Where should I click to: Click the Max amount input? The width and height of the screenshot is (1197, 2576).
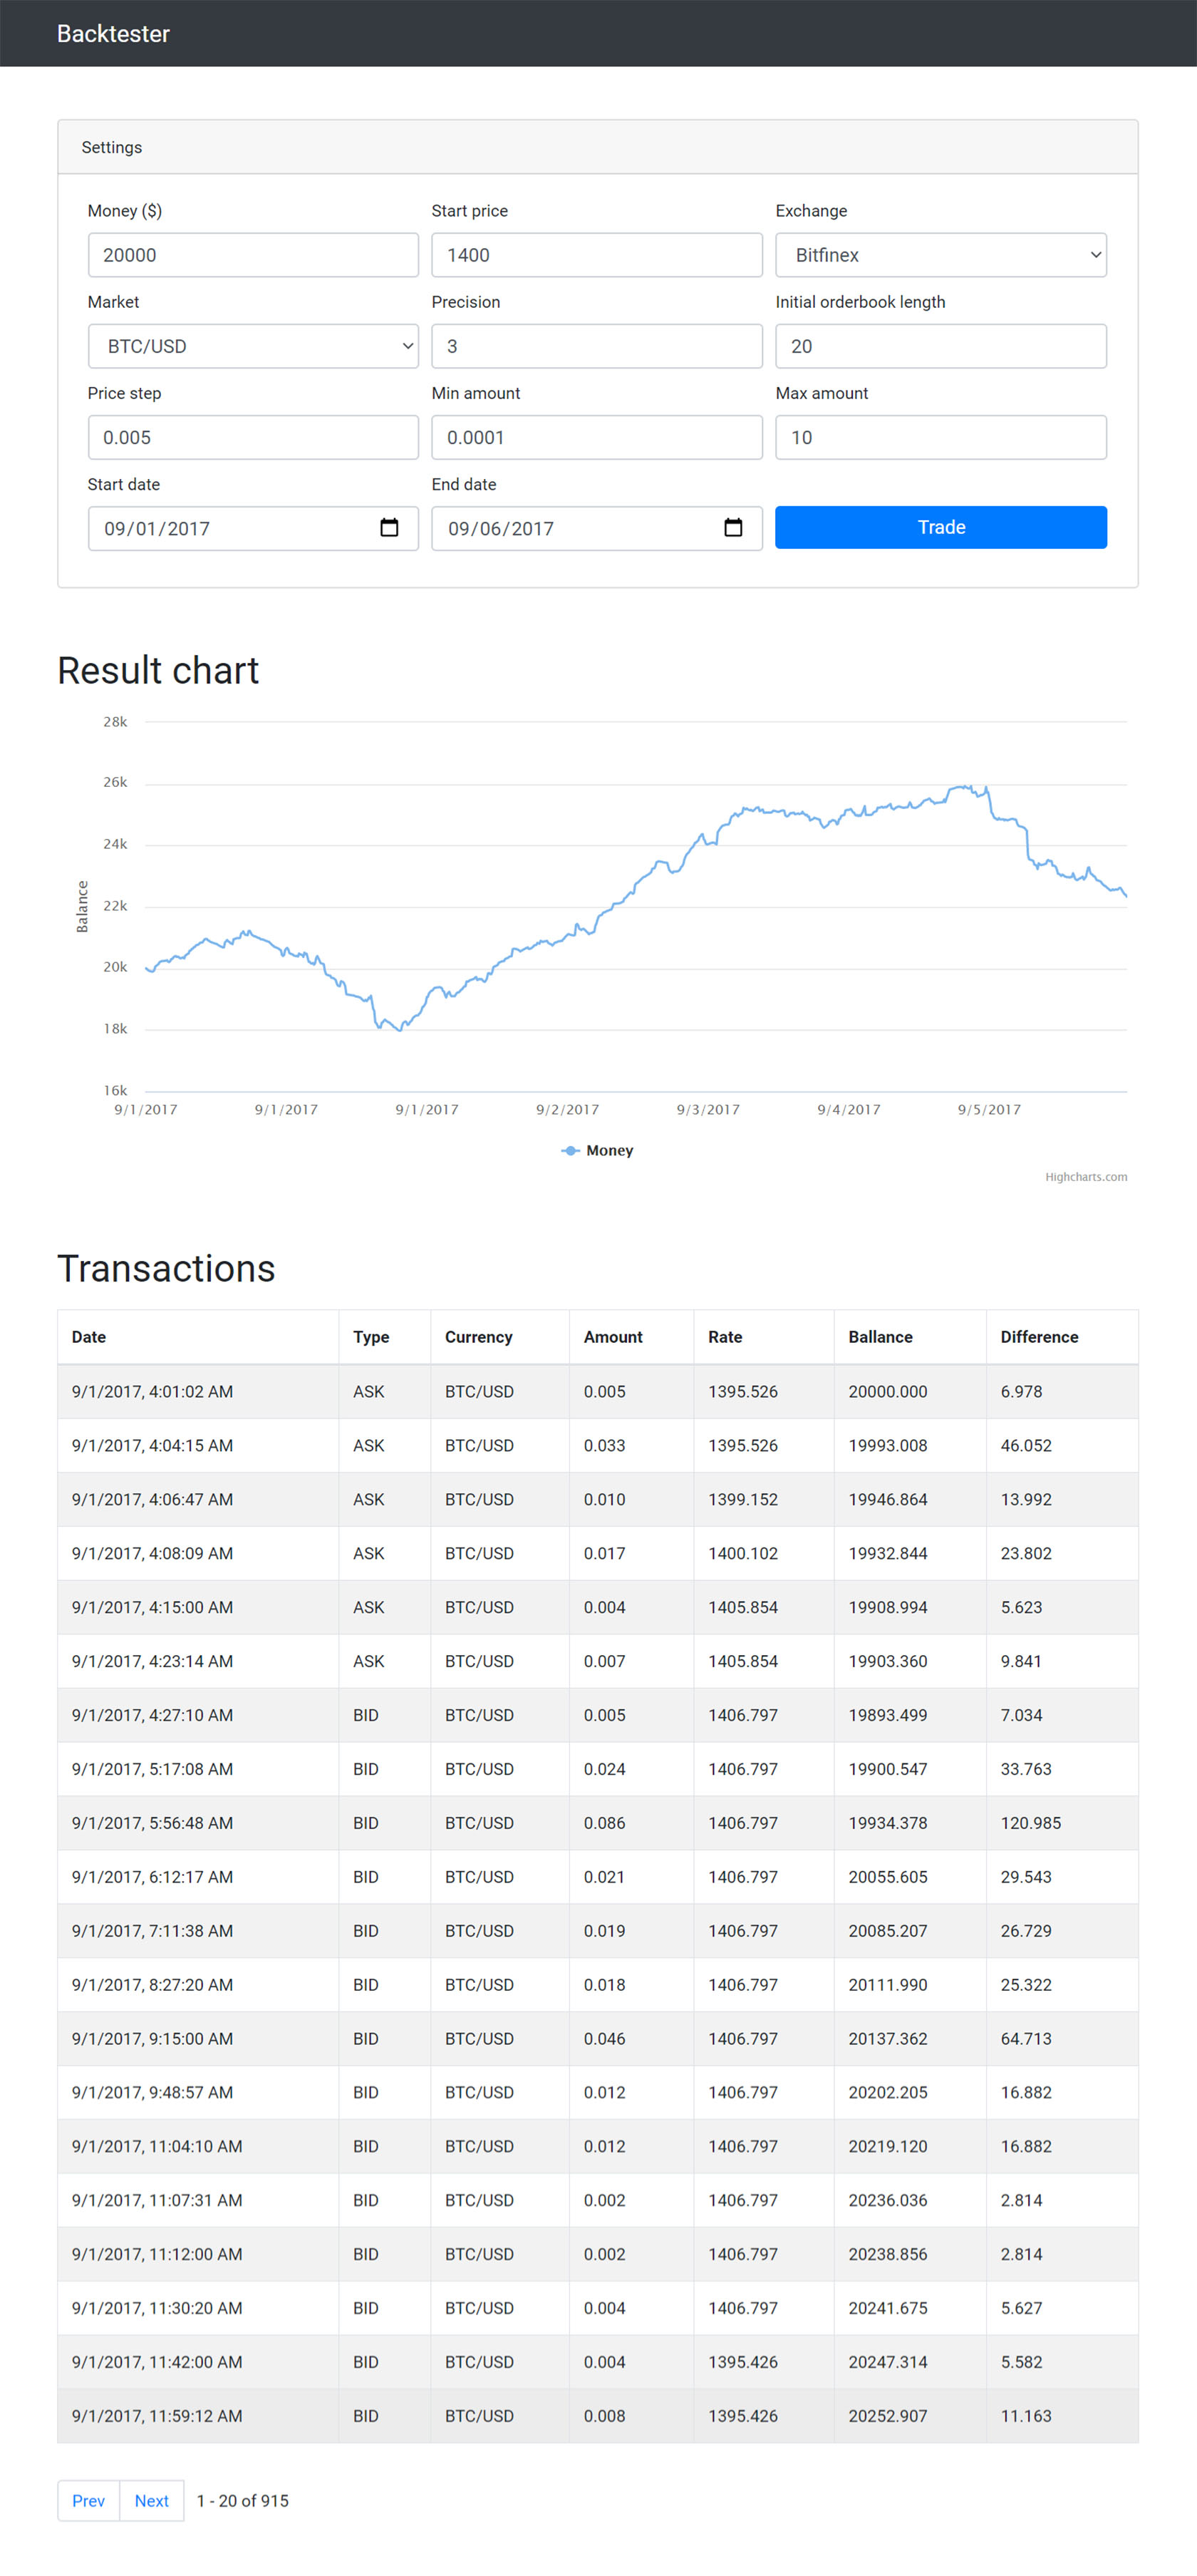[x=940, y=437]
